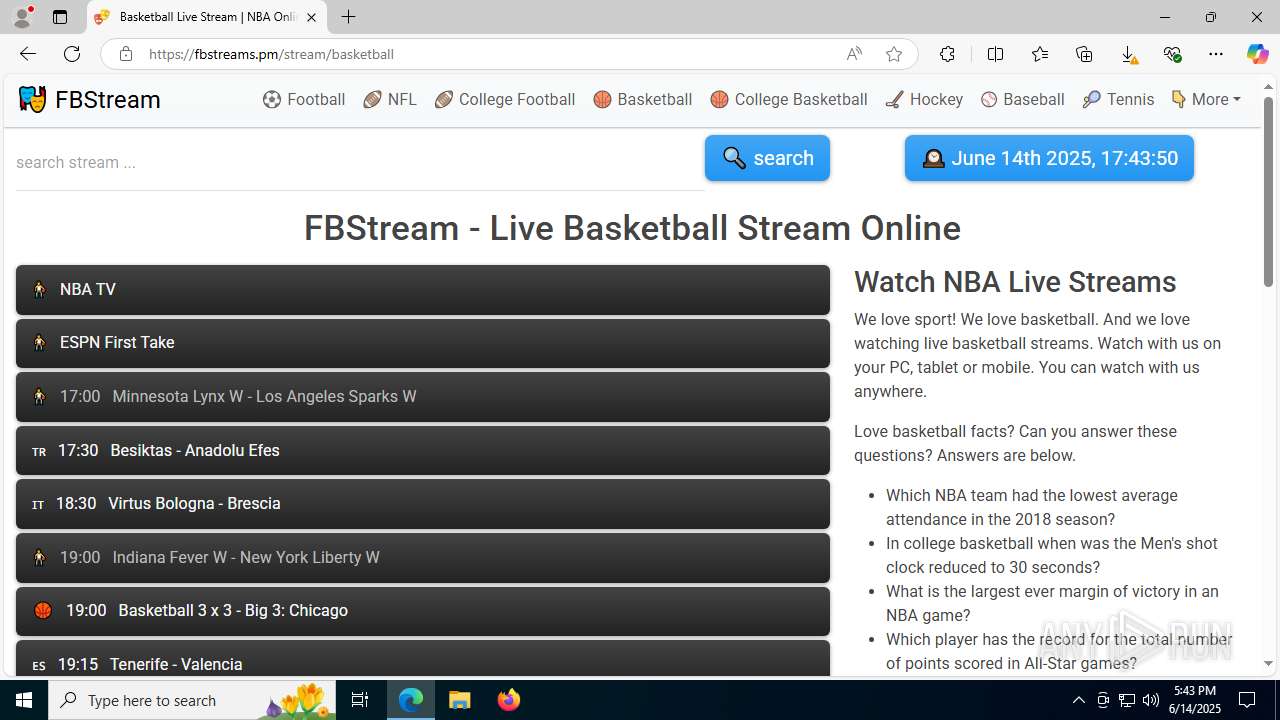Click the browser profile icon

click(22, 17)
